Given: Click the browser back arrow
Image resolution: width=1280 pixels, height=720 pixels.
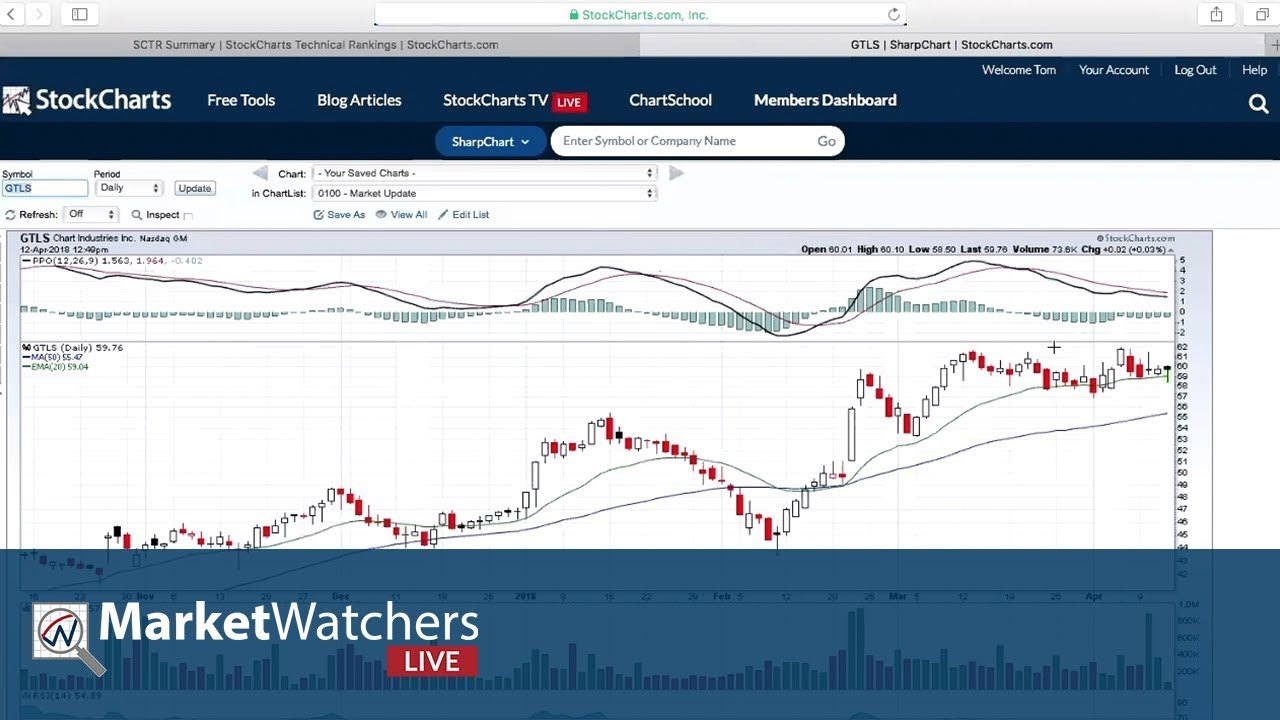Looking at the screenshot, I should [11, 14].
